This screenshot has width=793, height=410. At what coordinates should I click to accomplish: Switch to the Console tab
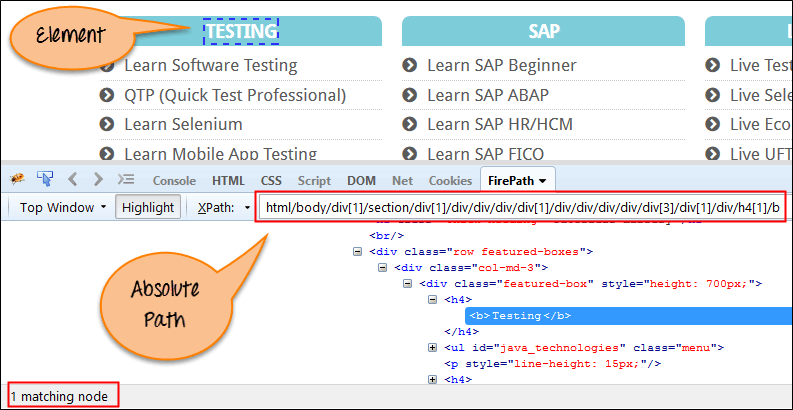click(173, 181)
